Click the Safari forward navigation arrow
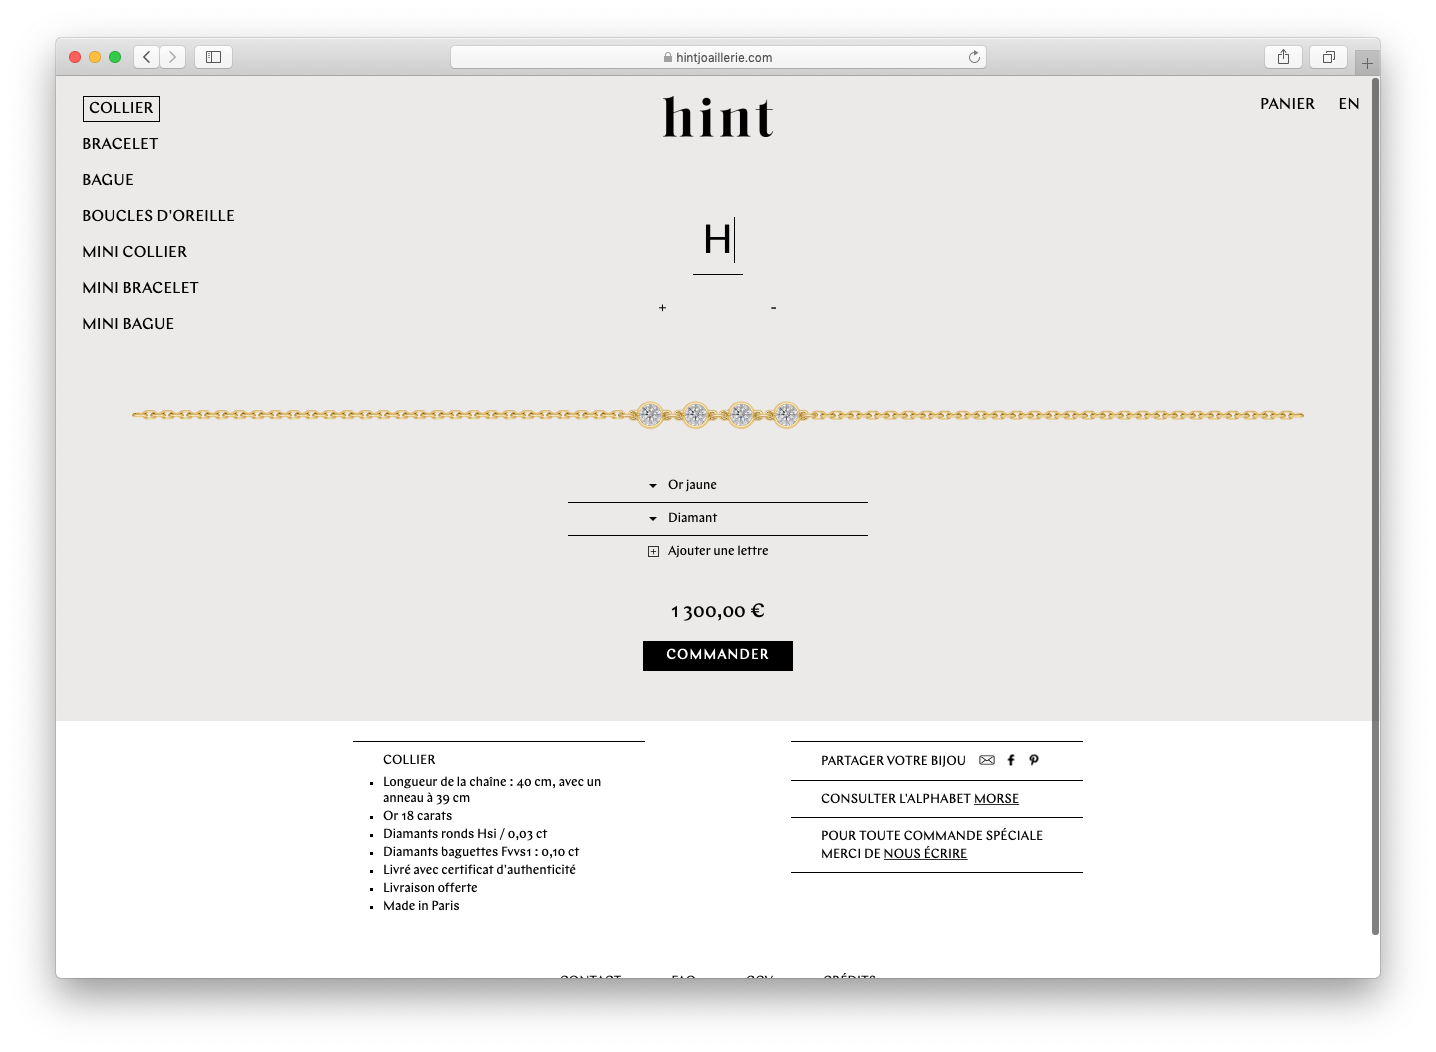Image resolution: width=1436 pixels, height=1052 pixels. (x=173, y=57)
